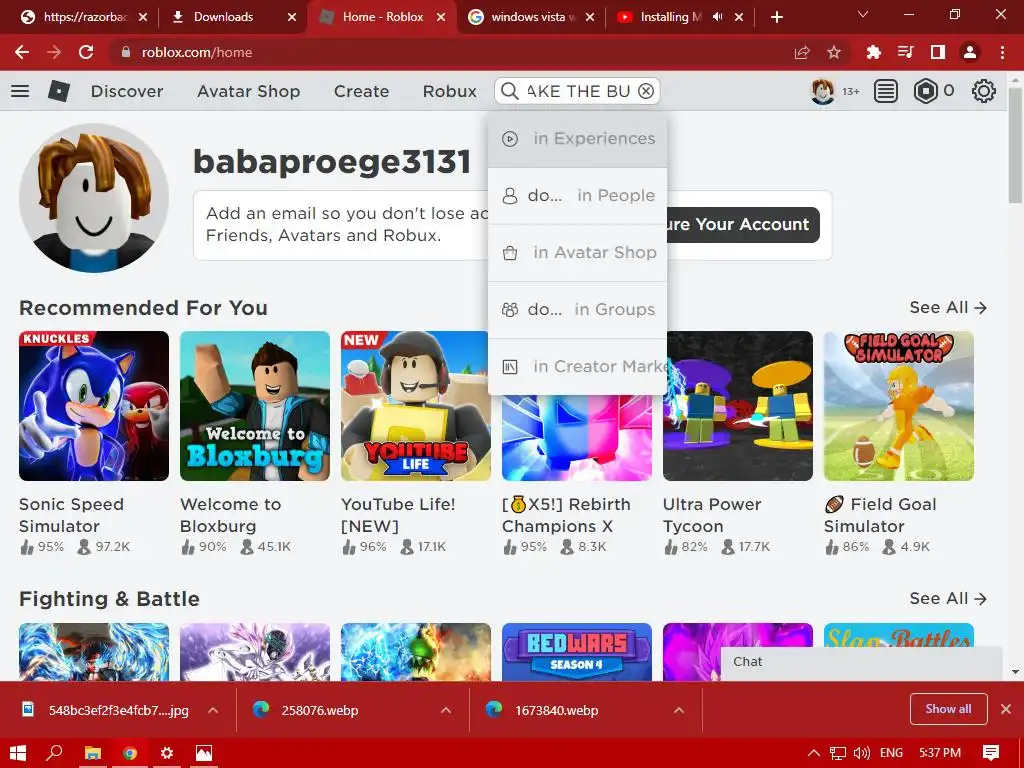Open Welcome to Bloxburg thumbnail
Screen dimensions: 1024x768
pos(255,406)
